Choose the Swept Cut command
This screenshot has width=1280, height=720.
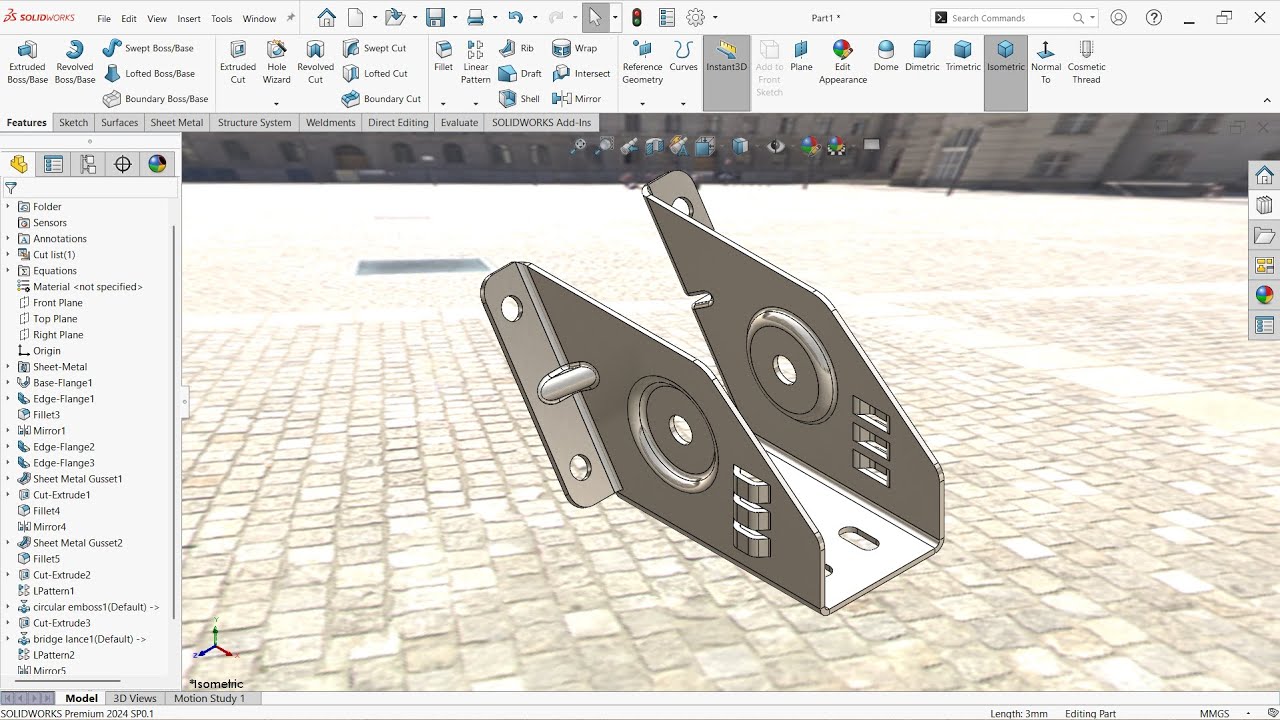pyautogui.click(x=374, y=48)
